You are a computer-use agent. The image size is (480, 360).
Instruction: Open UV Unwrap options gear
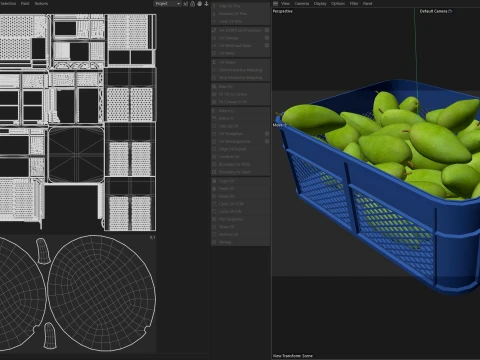coord(267,38)
